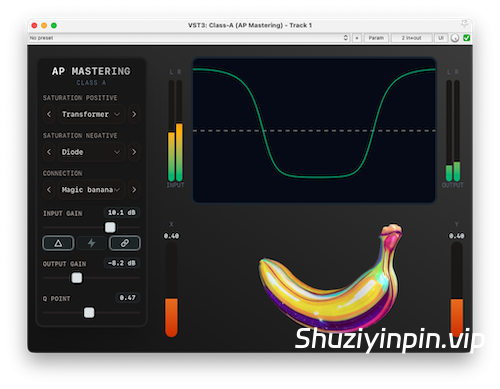
Task: Toggle the triangle button
Action: (58, 243)
